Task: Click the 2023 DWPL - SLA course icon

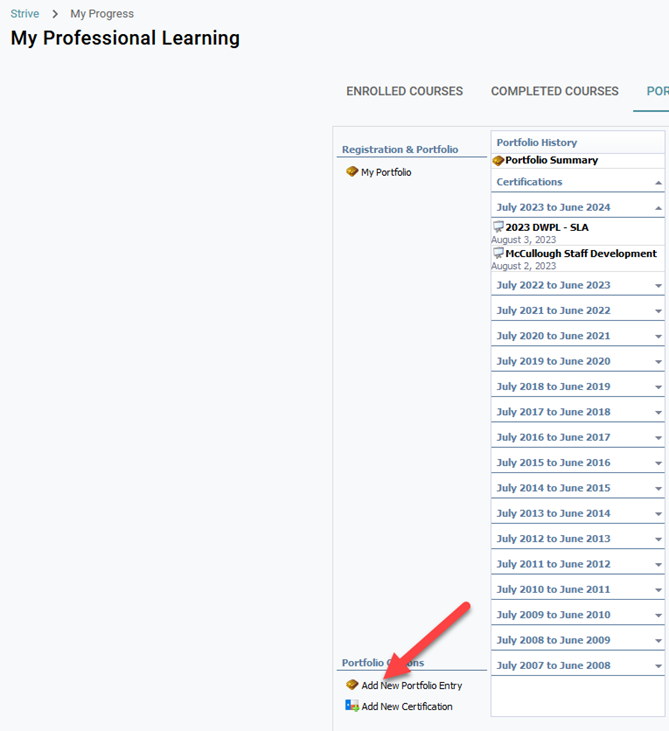Action: click(x=498, y=227)
